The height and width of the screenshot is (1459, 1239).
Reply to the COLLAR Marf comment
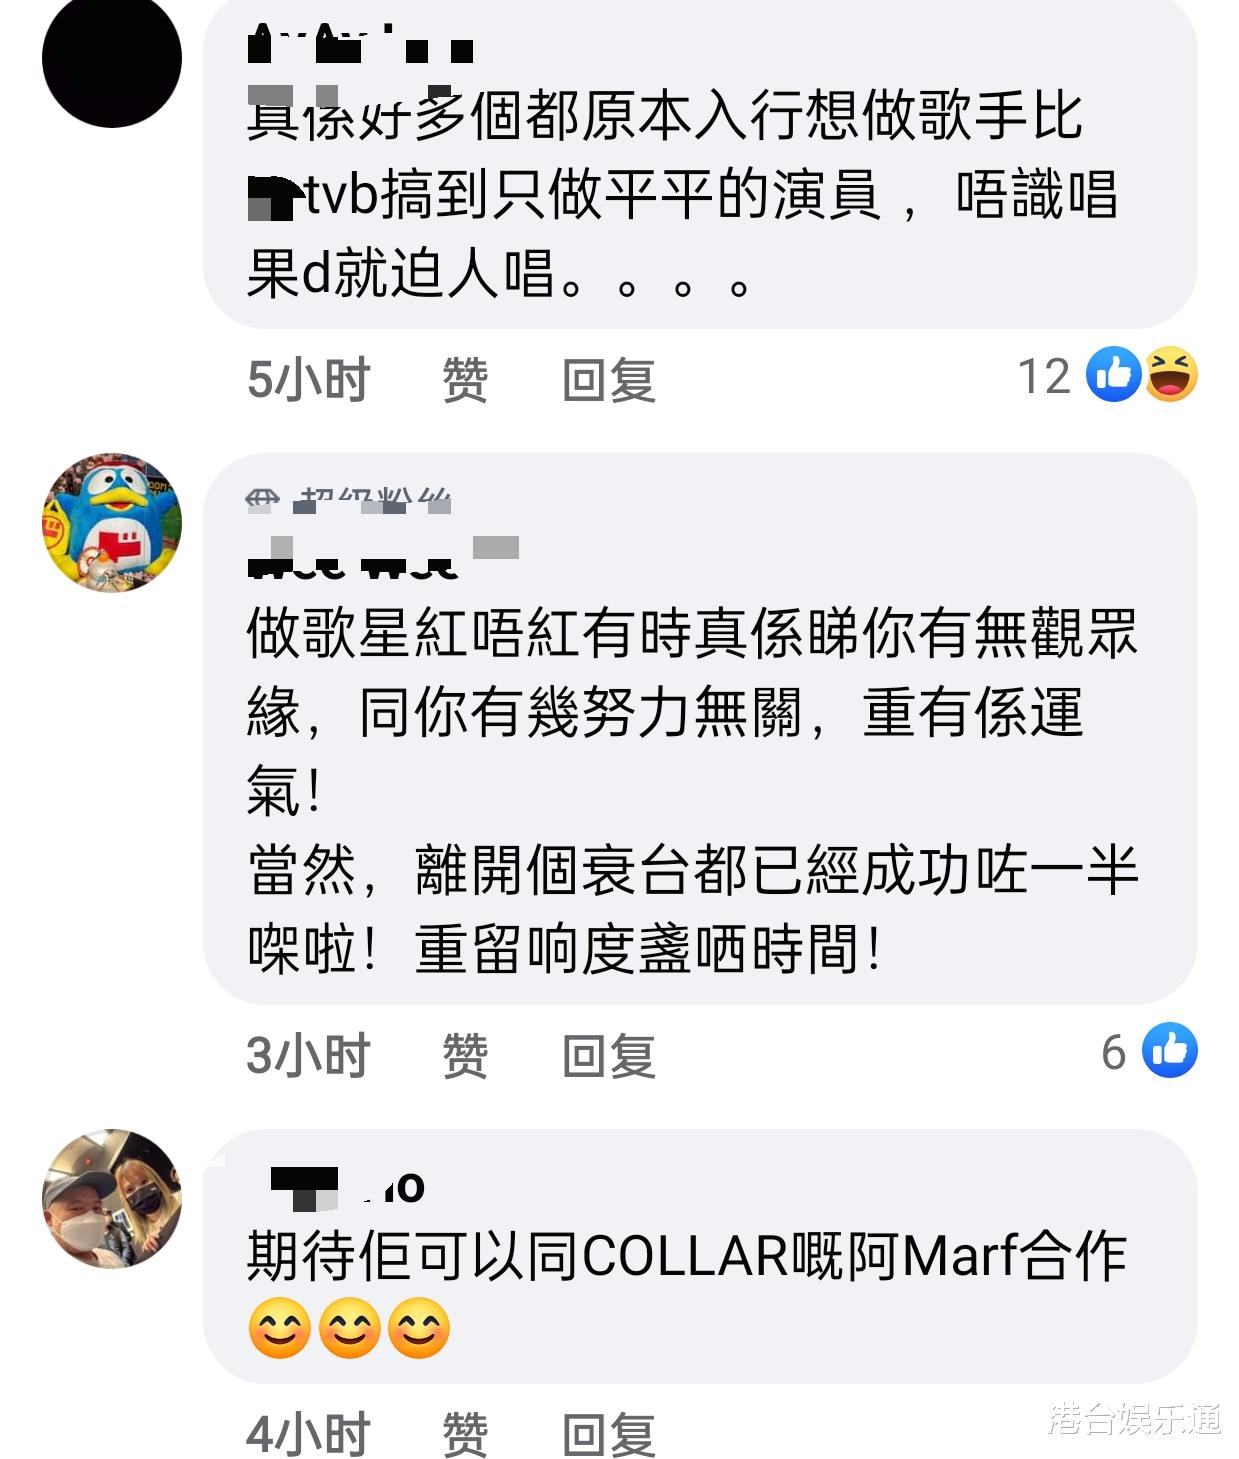(609, 1435)
